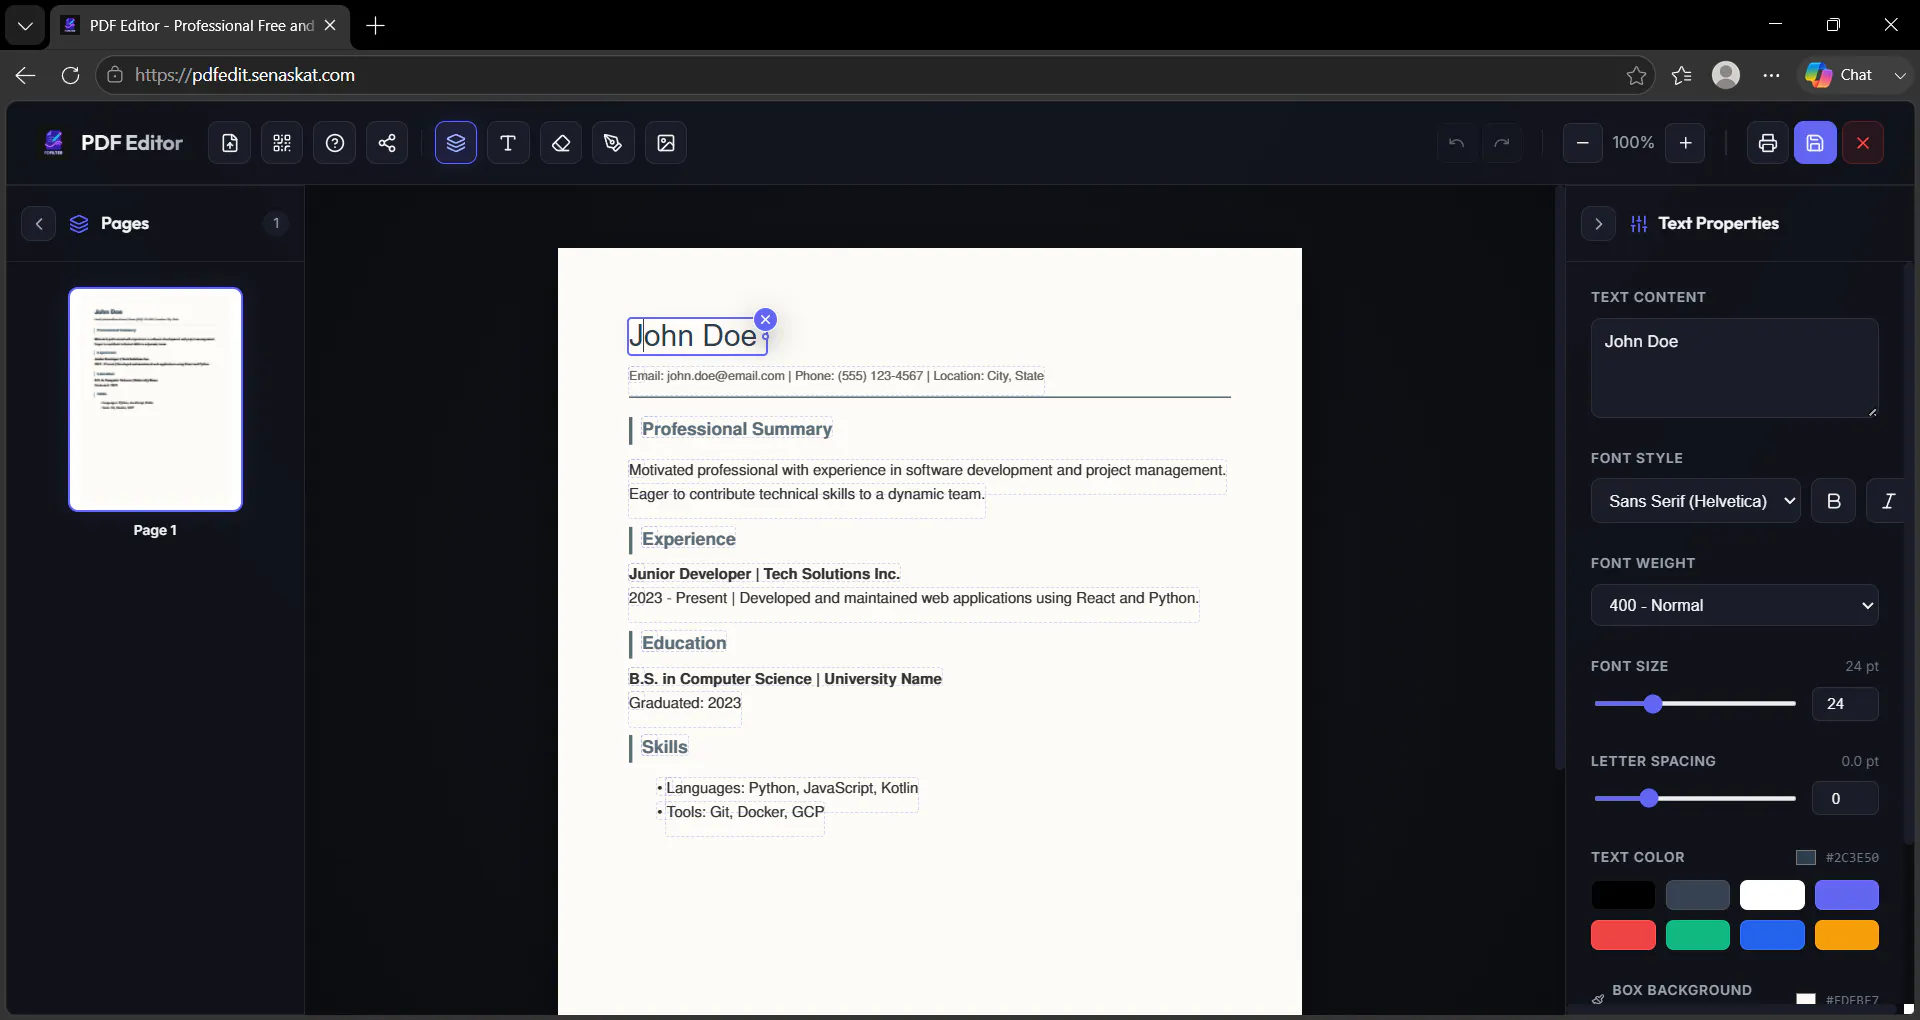Screen dimensions: 1920x1020
Task: Click 'Tools: Git, Docker, GCP' line
Action: tap(745, 812)
